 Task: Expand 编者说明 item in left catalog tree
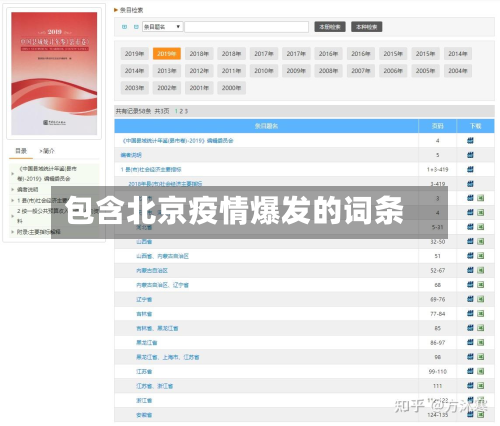(13, 189)
